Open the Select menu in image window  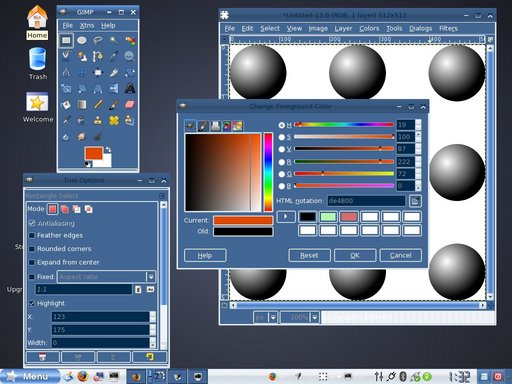pyautogui.click(x=270, y=28)
